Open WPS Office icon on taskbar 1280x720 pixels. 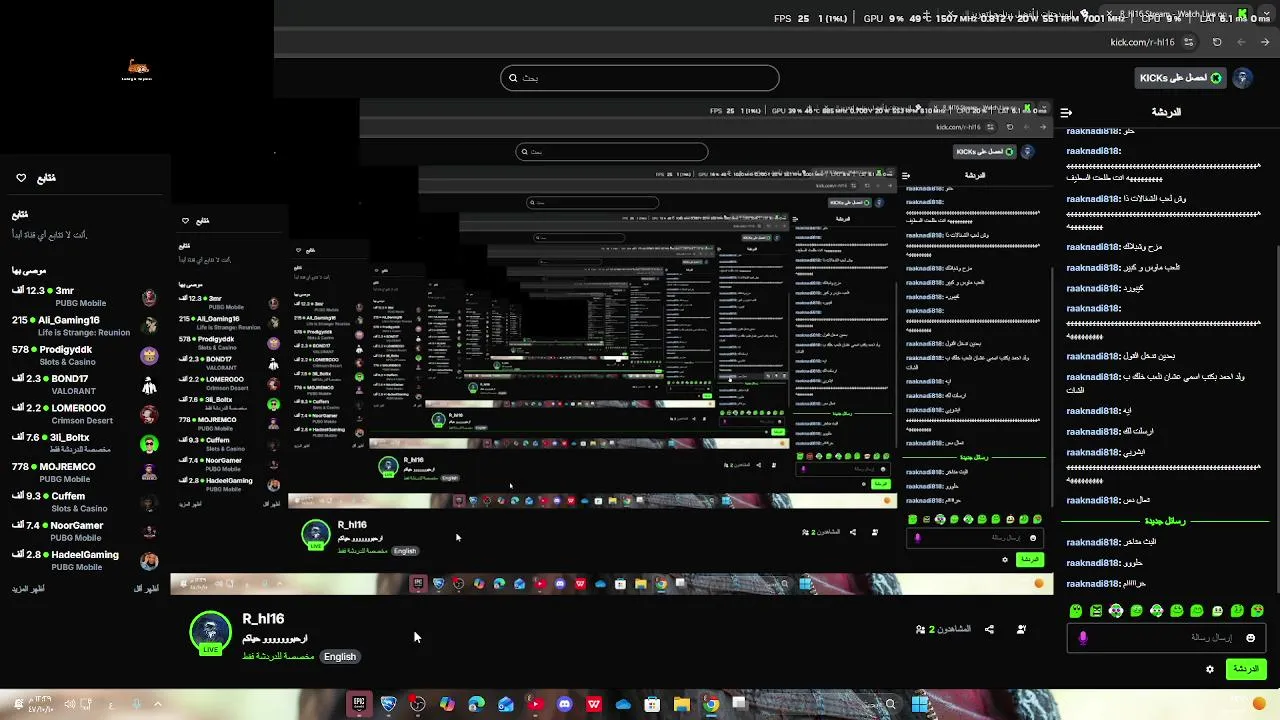coord(594,704)
